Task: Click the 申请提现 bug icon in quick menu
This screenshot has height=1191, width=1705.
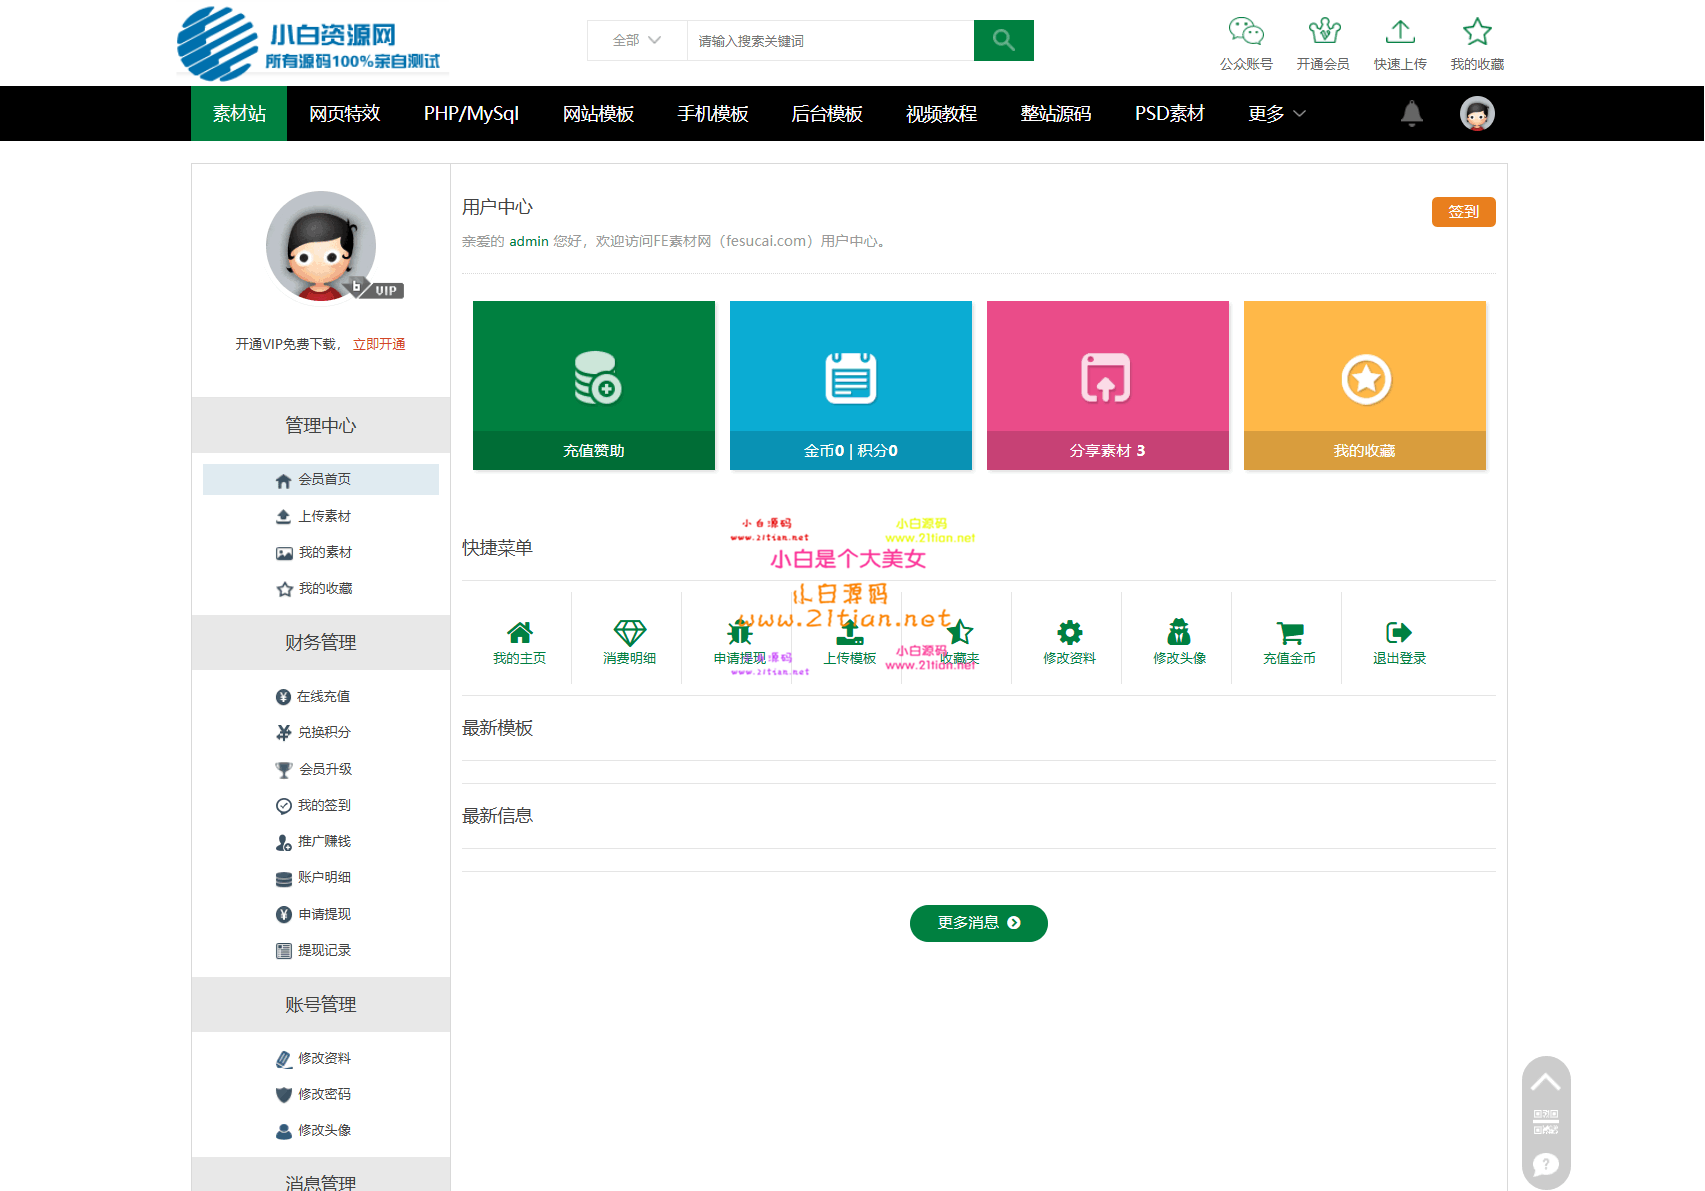Action: click(x=740, y=632)
